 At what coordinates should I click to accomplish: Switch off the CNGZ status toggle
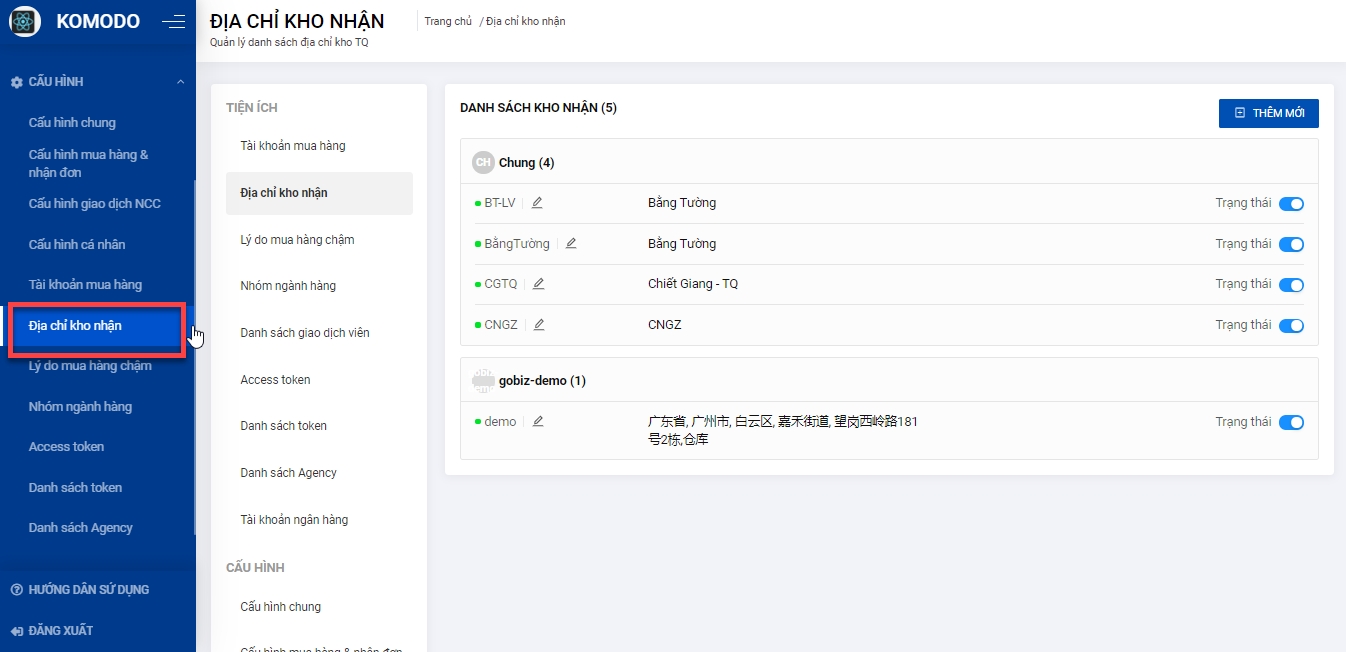point(1291,326)
